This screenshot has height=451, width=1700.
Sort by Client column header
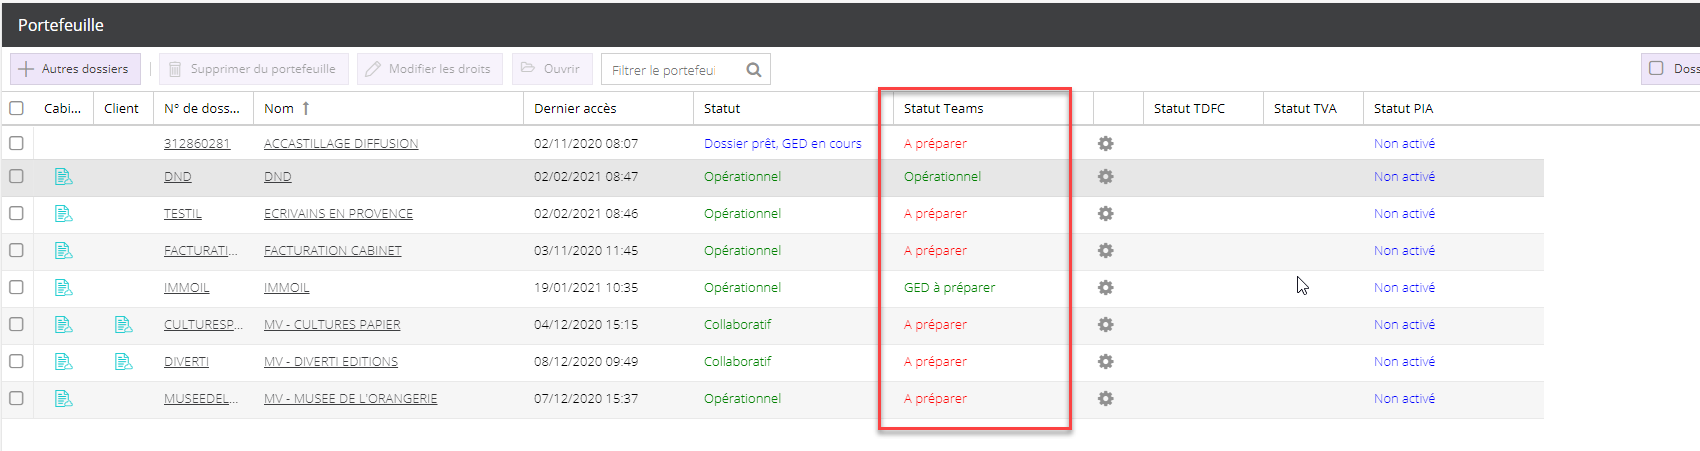click(121, 108)
